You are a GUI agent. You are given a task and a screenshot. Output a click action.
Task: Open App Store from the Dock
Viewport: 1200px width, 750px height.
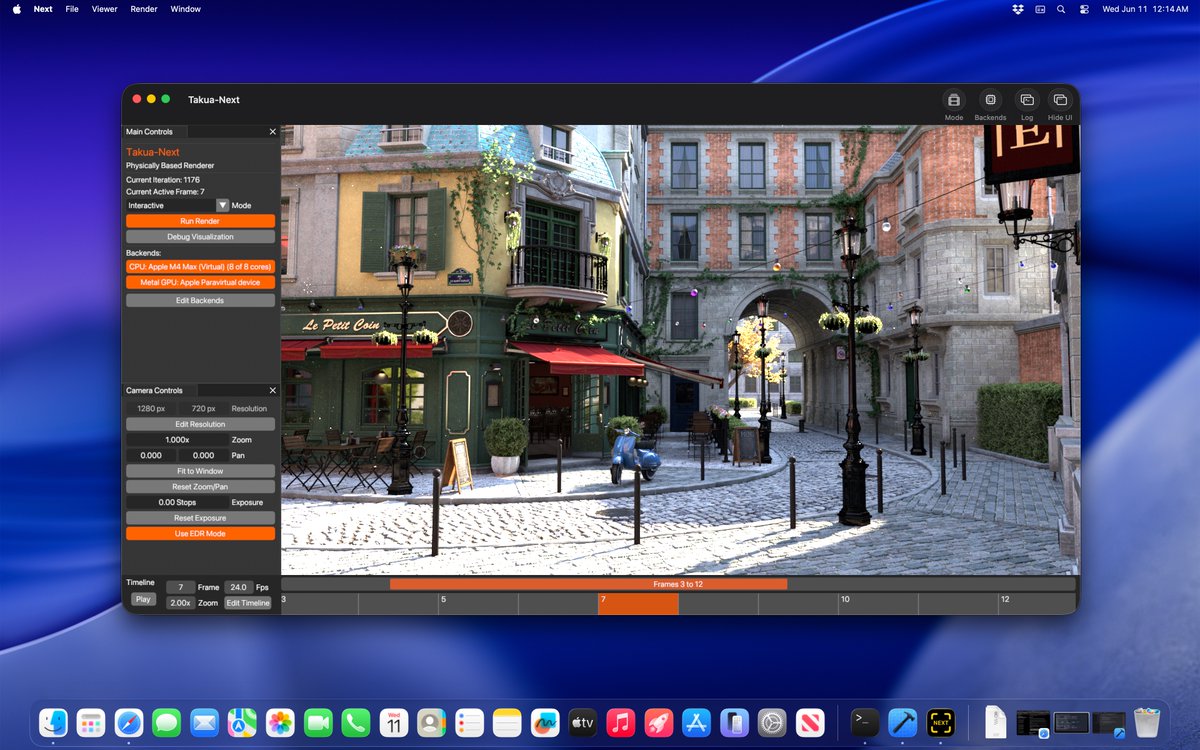tap(696, 722)
